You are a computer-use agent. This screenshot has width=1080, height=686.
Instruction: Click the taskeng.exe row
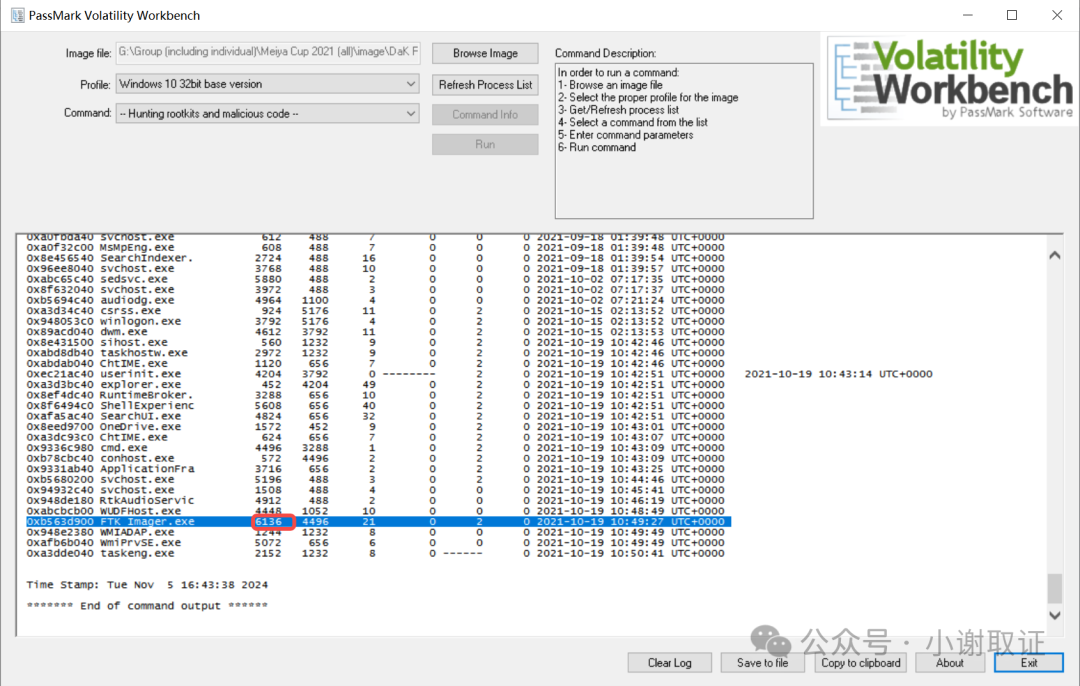point(375,553)
